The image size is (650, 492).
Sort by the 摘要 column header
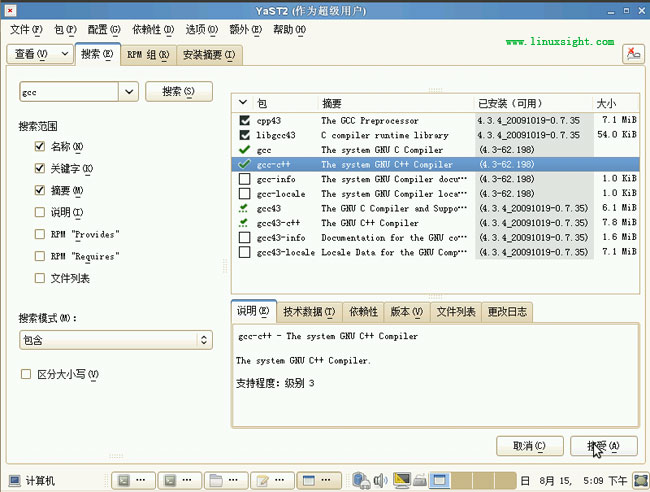396,103
